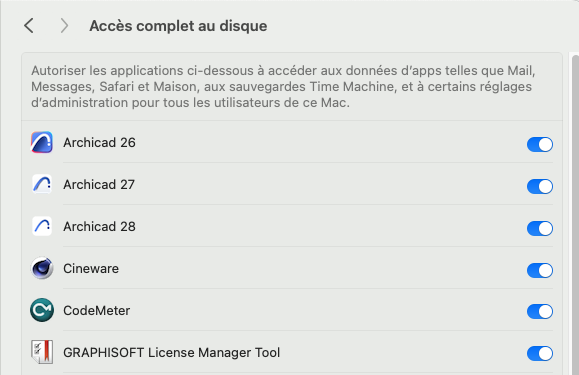Disable full disk access for Archicad 26
Screen dimensions: 579x375
(x=540, y=144)
